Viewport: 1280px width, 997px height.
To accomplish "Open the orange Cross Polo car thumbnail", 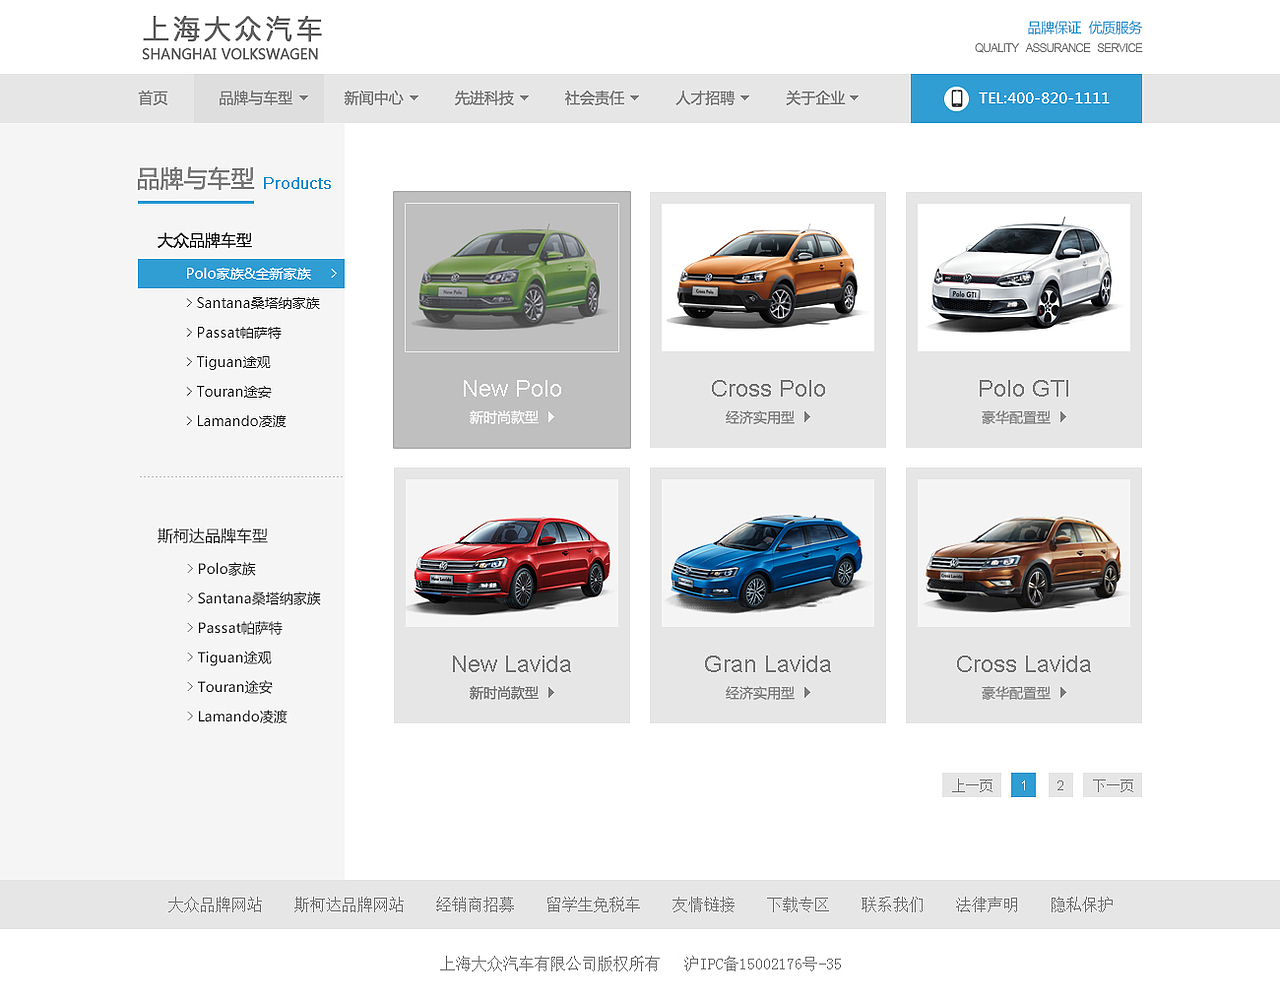I will [768, 278].
